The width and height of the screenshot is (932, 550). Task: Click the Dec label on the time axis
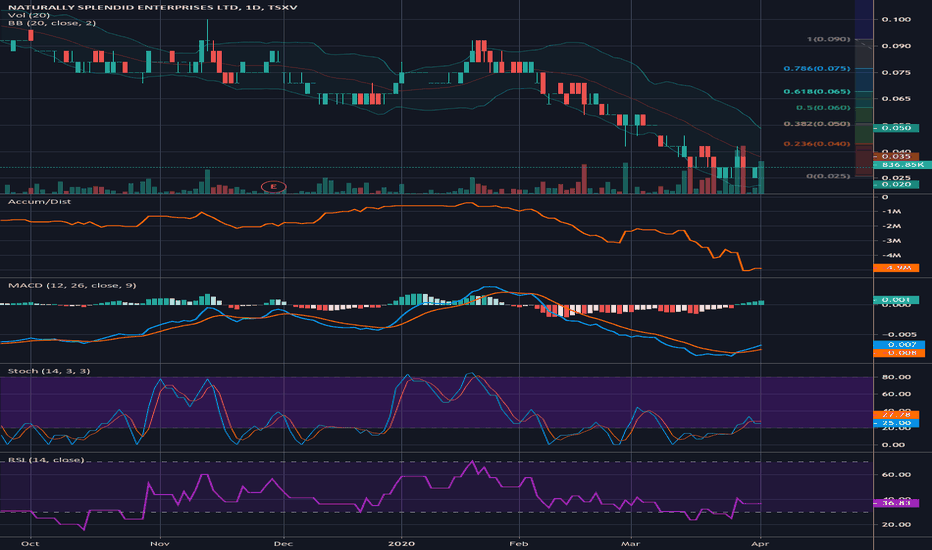[x=284, y=543]
